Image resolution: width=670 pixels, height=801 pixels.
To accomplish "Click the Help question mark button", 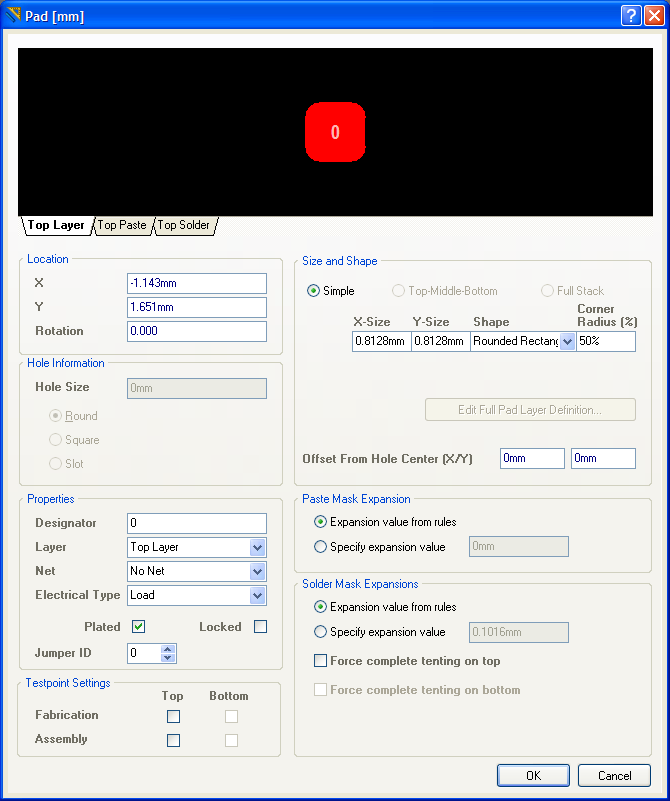I will [631, 15].
